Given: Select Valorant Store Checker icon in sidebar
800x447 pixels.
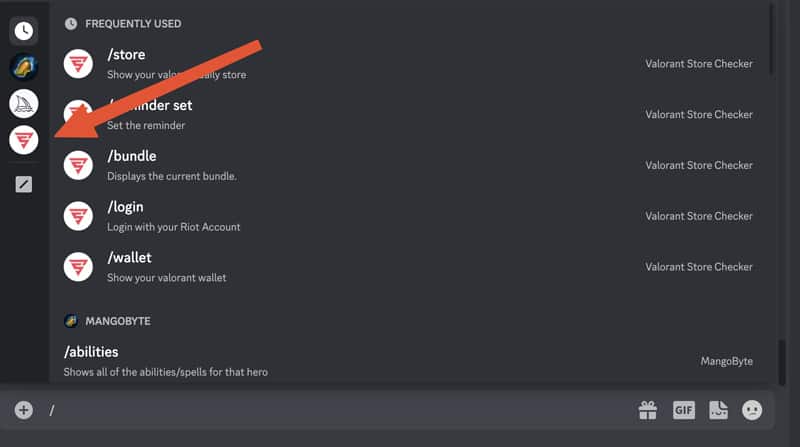Looking at the screenshot, I should coord(24,140).
